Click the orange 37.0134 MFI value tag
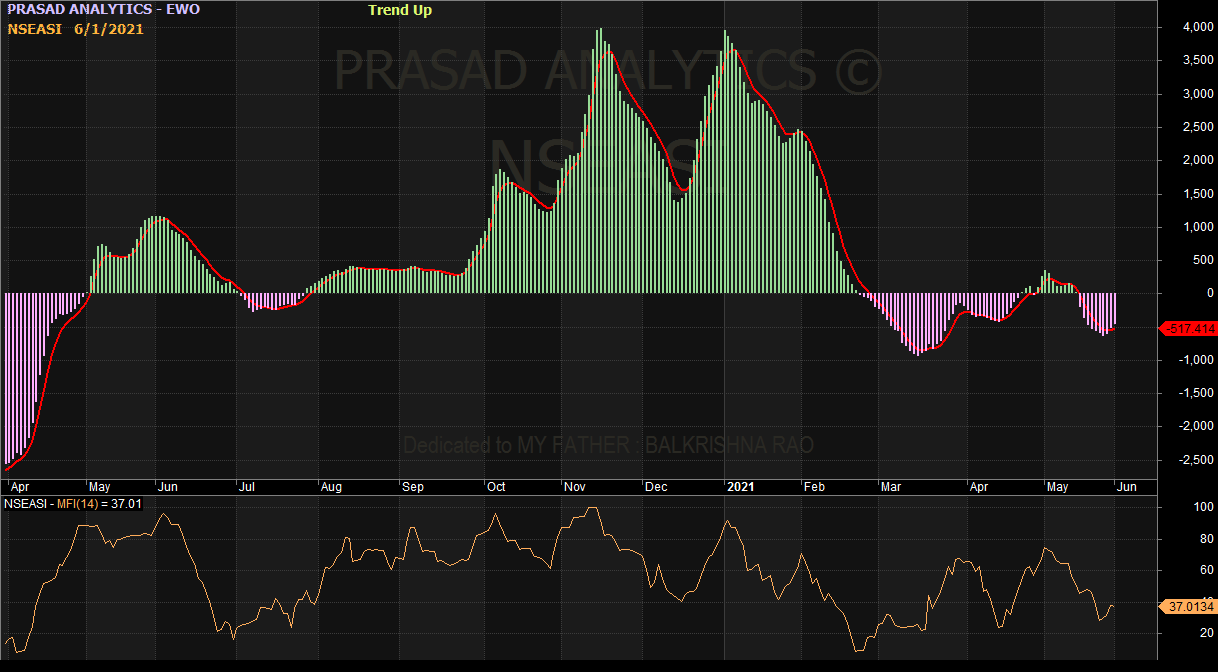This screenshot has width=1218, height=672. (x=1189, y=606)
